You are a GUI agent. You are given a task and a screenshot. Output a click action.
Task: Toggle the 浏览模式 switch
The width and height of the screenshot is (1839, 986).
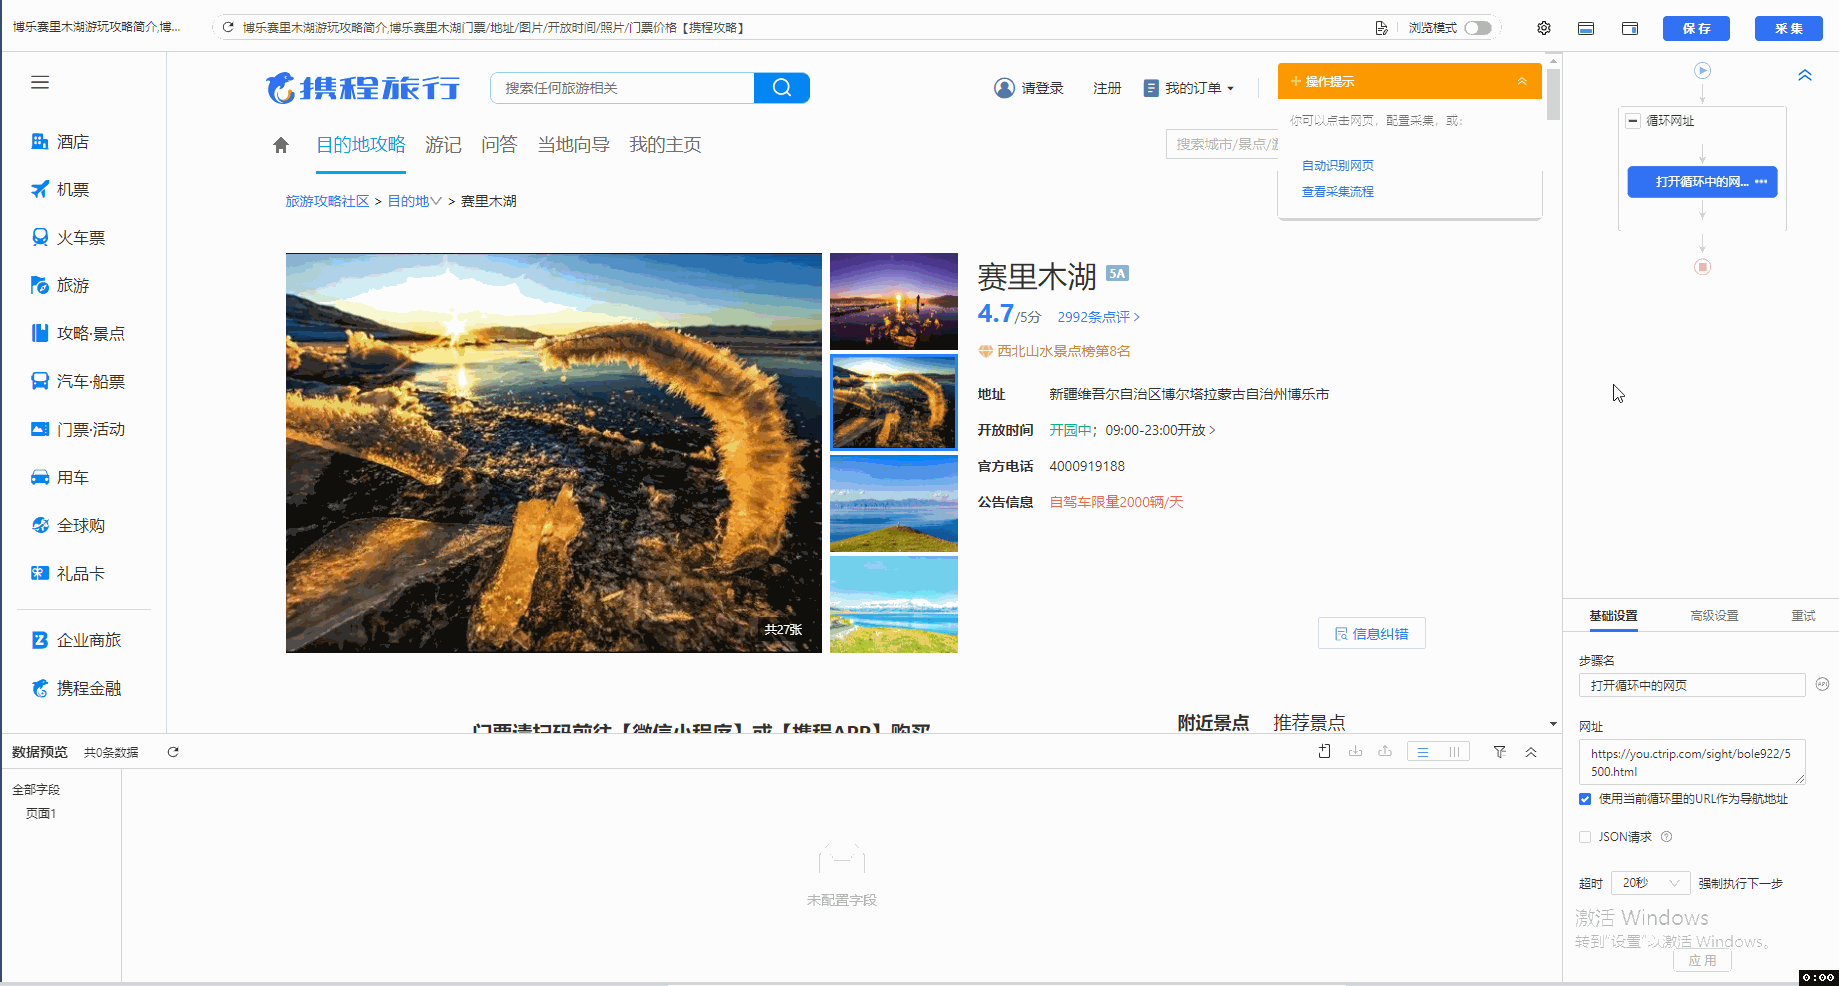pos(1478,28)
